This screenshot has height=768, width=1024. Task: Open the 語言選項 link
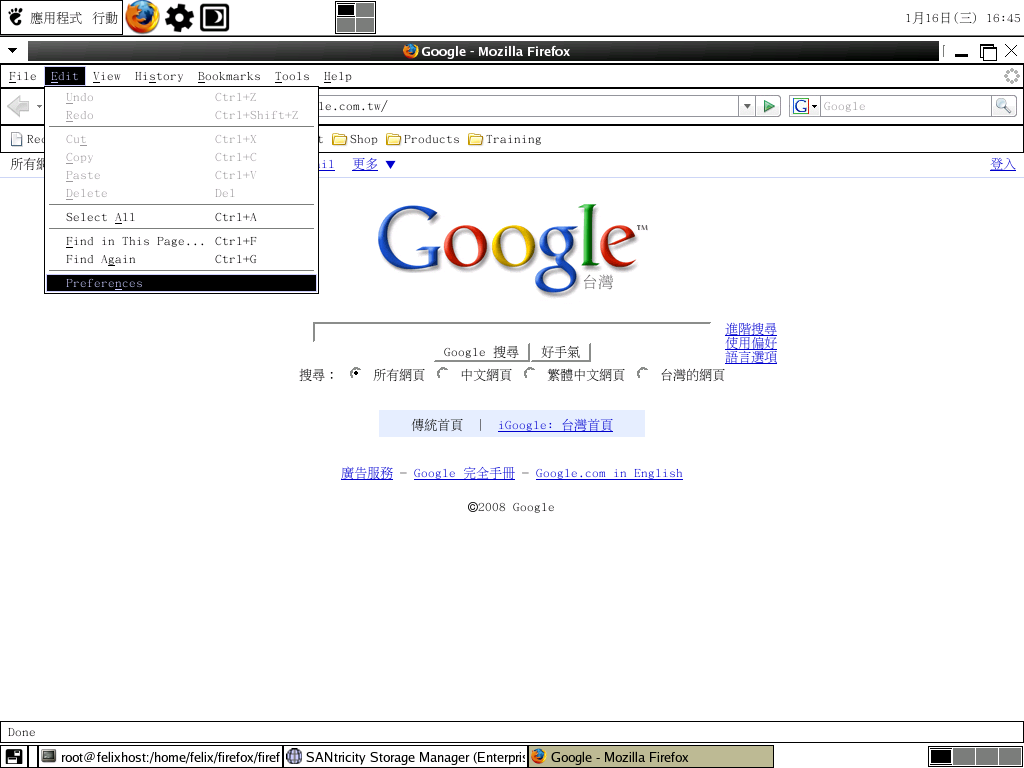coord(751,357)
